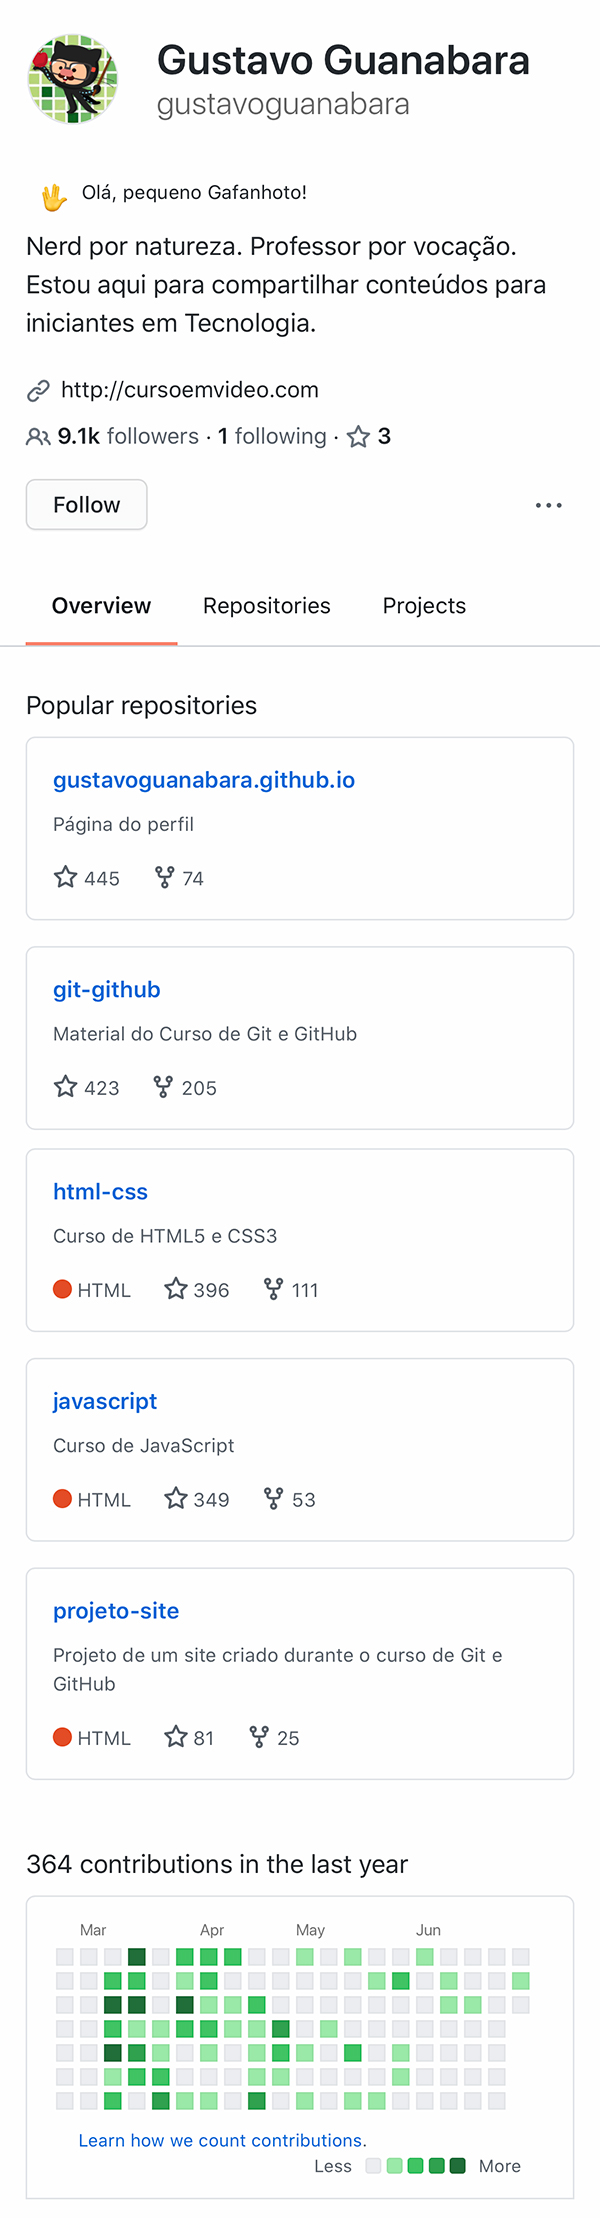This screenshot has width=600, height=2218.
Task: Click the fork icon showing 53 on javascript repo
Action: click(x=271, y=1499)
